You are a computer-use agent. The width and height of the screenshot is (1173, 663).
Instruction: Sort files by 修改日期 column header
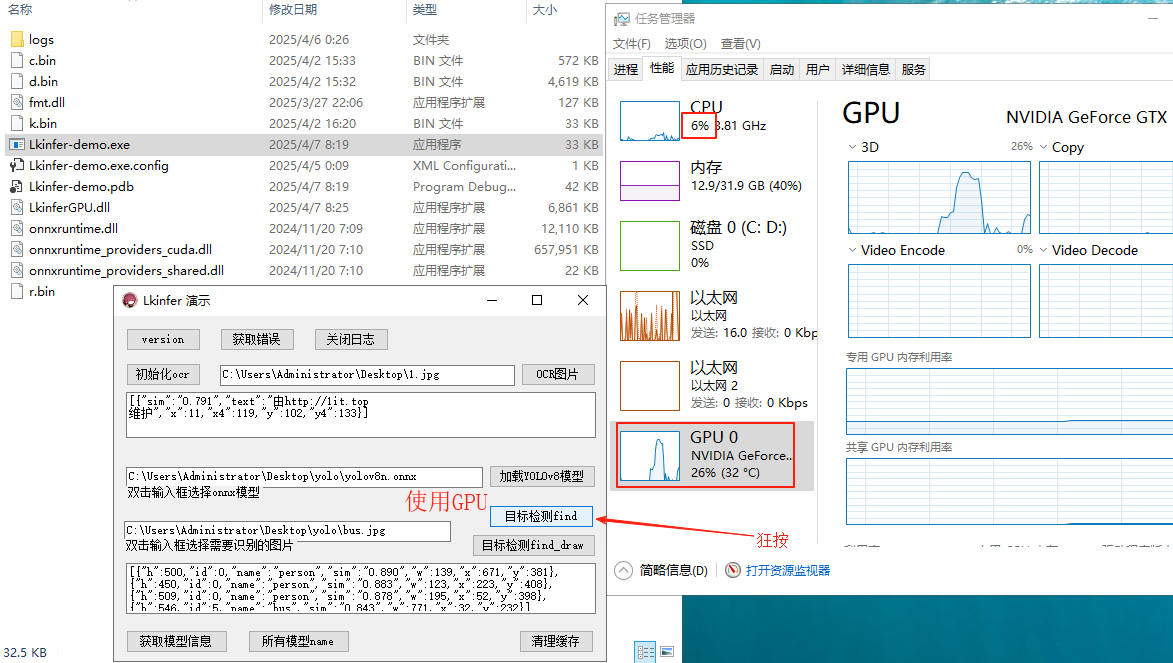click(x=293, y=10)
